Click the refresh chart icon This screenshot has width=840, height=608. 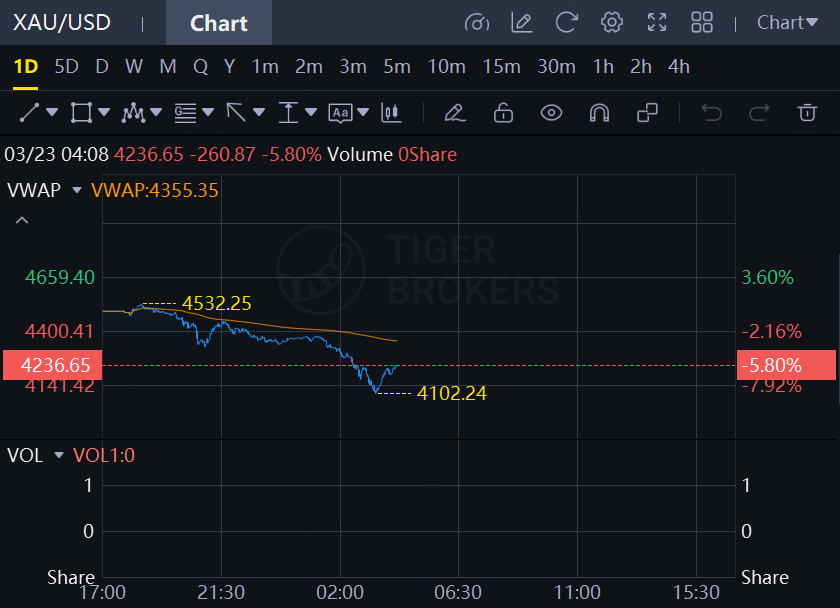click(x=567, y=22)
